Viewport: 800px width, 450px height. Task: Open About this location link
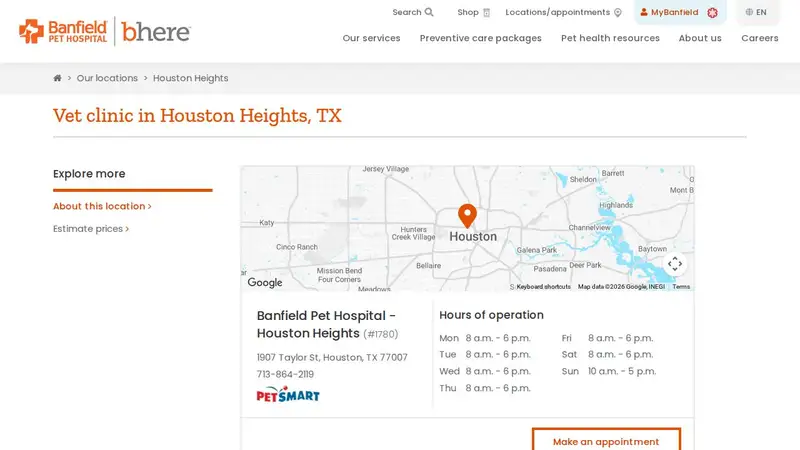coord(102,206)
